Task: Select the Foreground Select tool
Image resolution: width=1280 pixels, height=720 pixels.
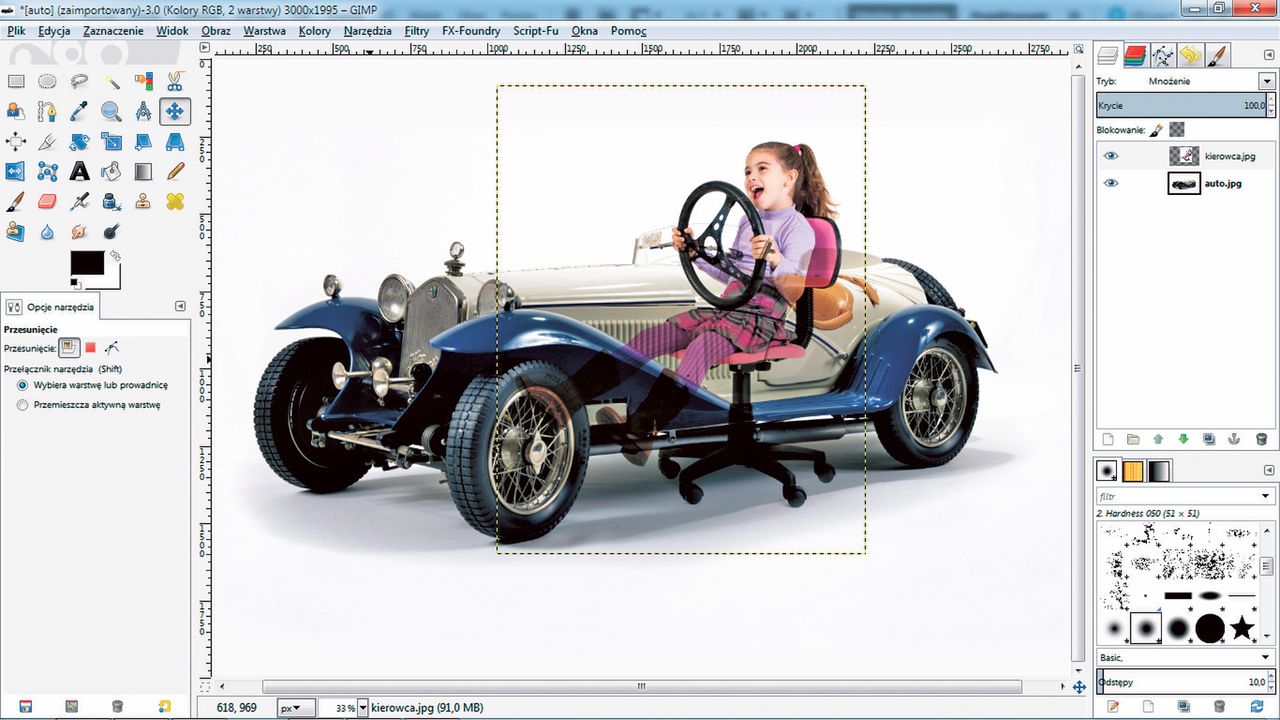Action: coord(16,112)
